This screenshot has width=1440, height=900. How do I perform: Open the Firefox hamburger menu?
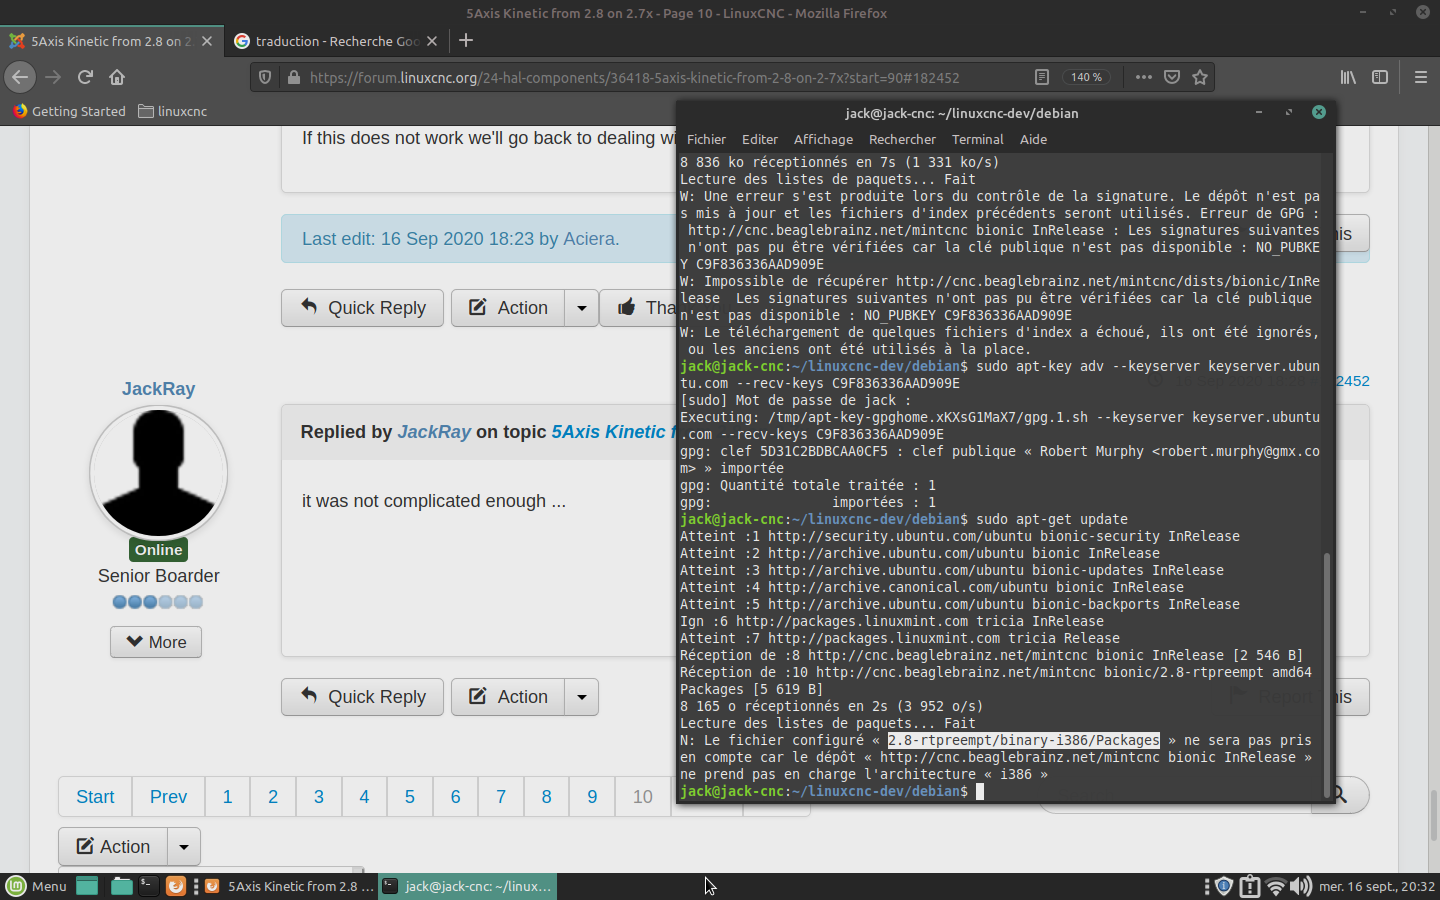[1420, 77]
